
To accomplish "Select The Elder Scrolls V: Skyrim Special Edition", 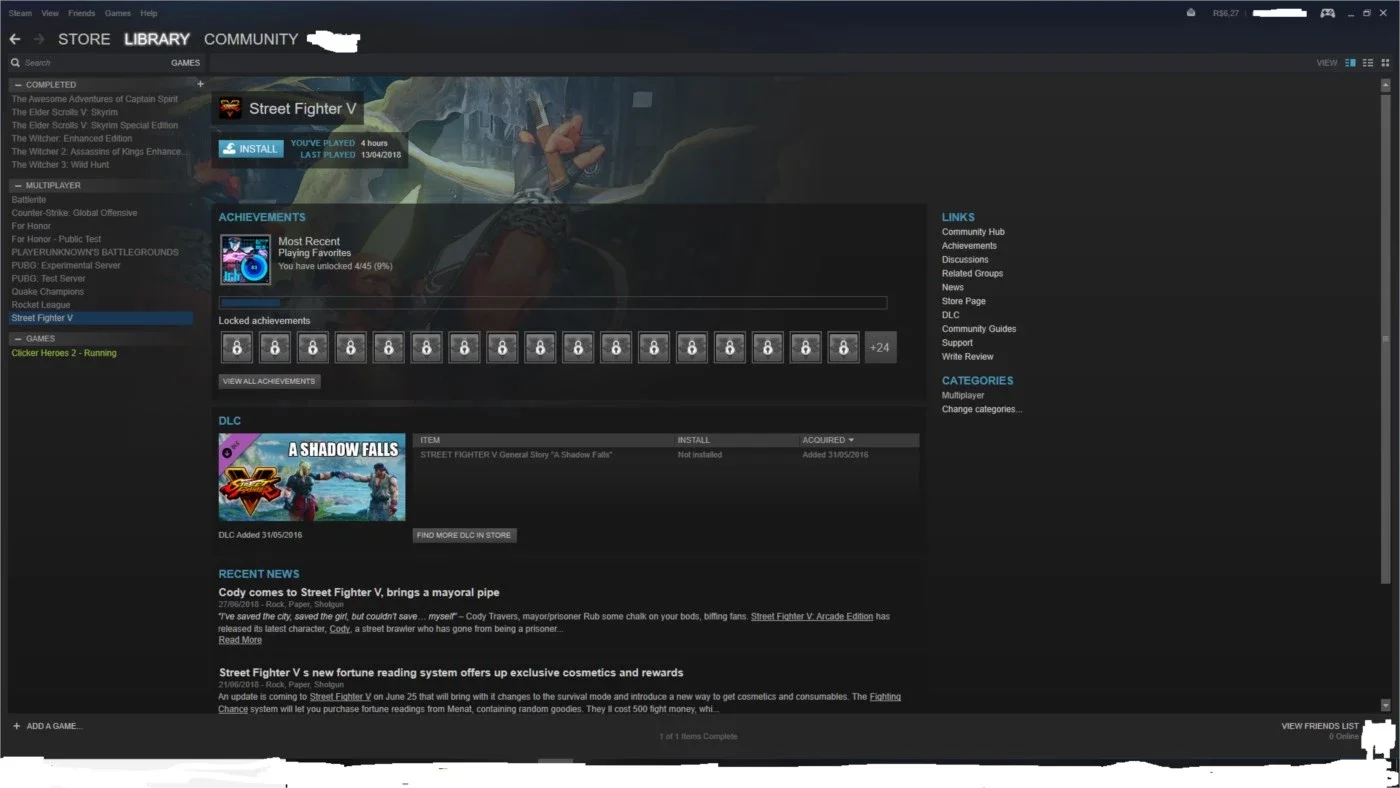I will click(x=95, y=126).
